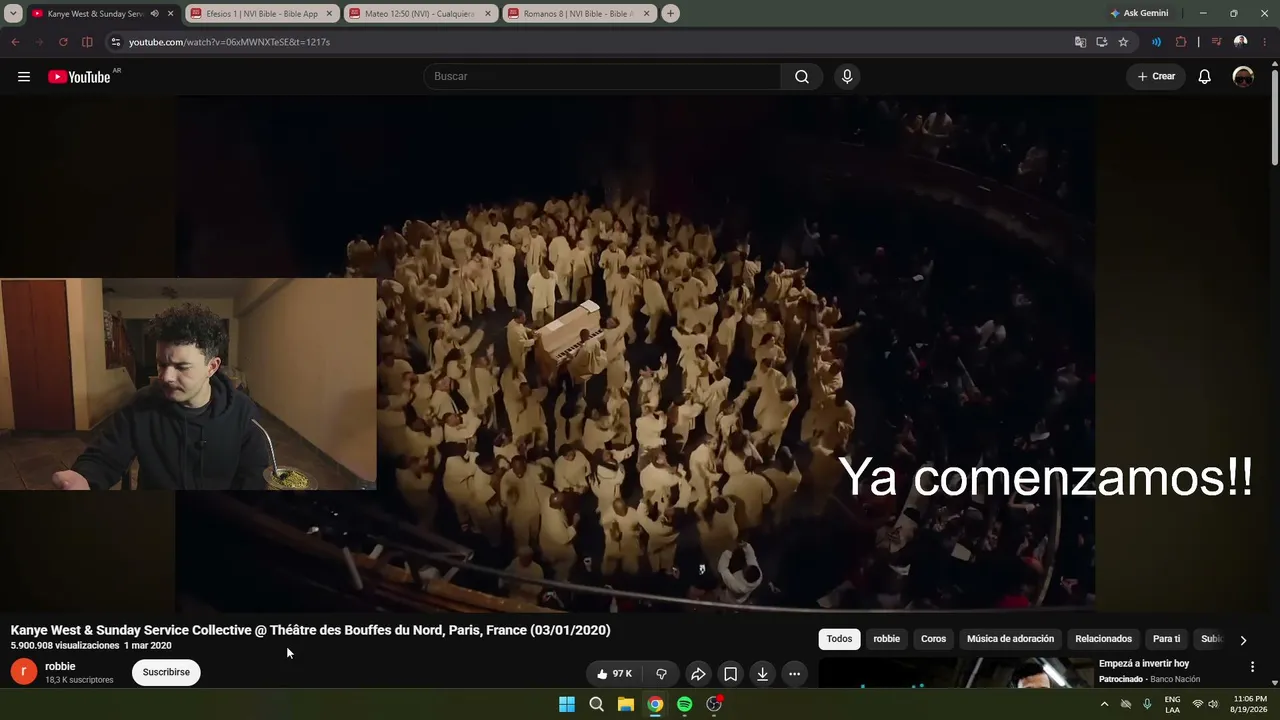This screenshot has height=720, width=1280.
Task: Open Chrome three-dot menu
Action: (1264, 42)
